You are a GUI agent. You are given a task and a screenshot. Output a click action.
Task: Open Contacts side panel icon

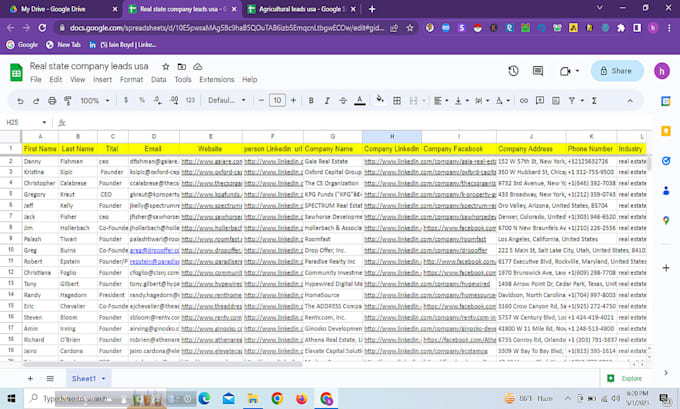point(666,191)
